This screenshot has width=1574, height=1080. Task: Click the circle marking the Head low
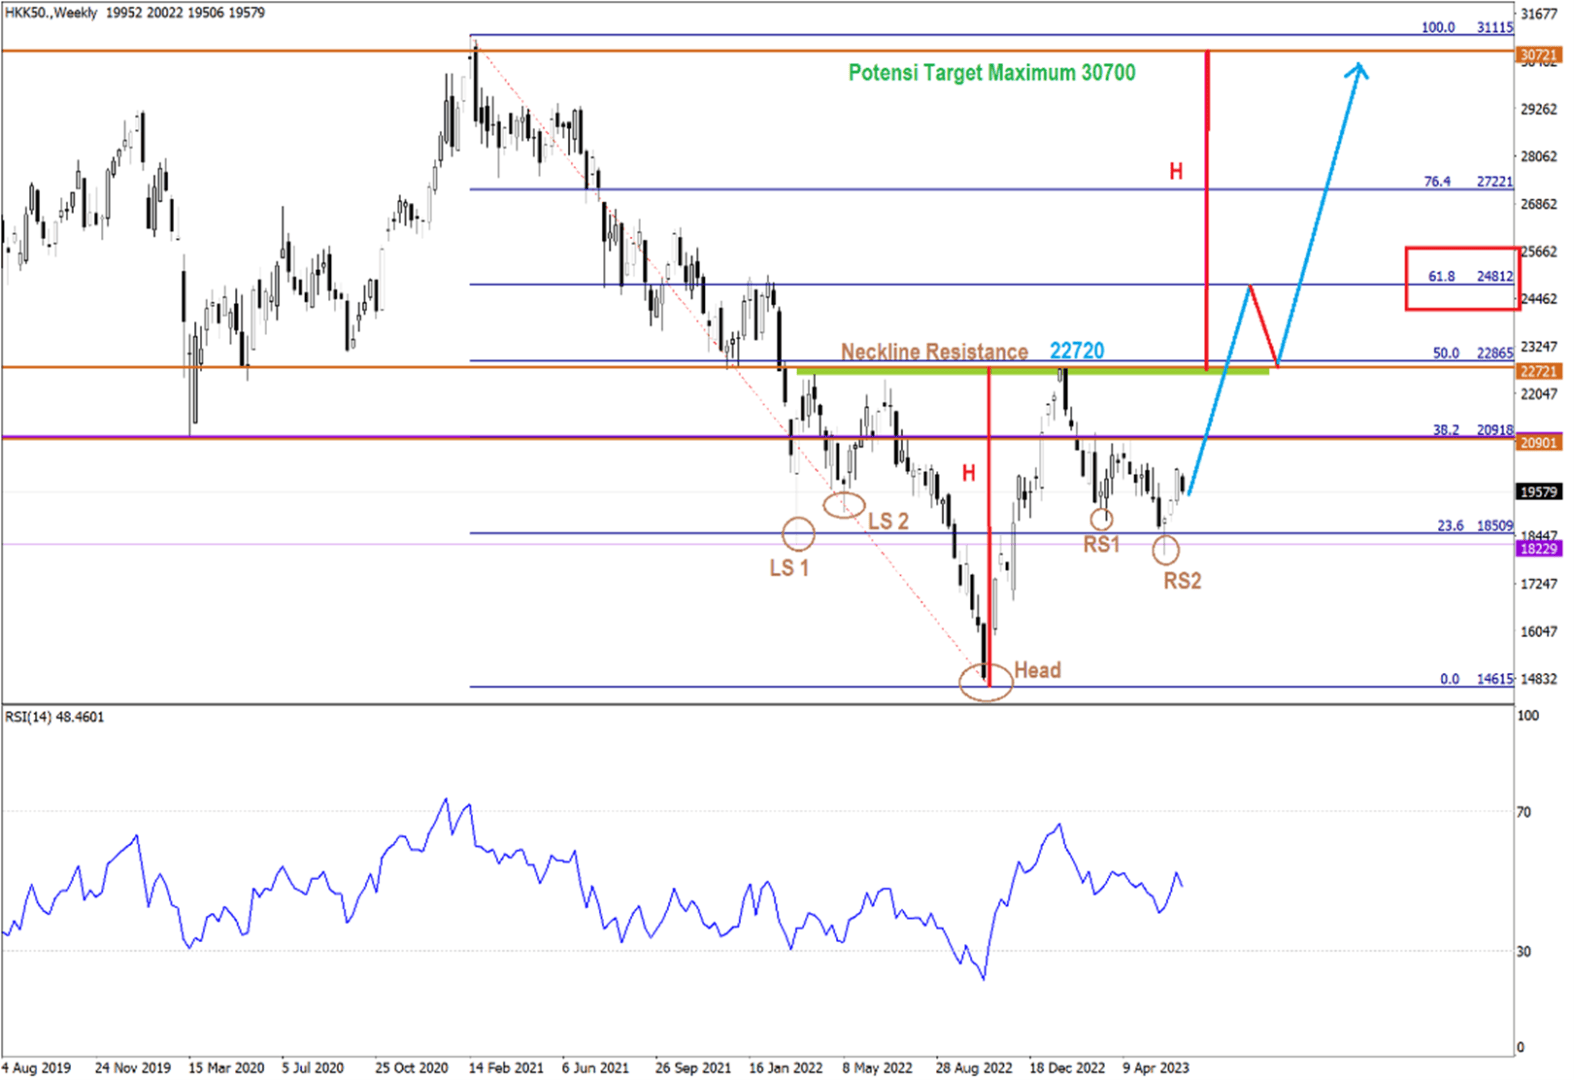pos(985,681)
